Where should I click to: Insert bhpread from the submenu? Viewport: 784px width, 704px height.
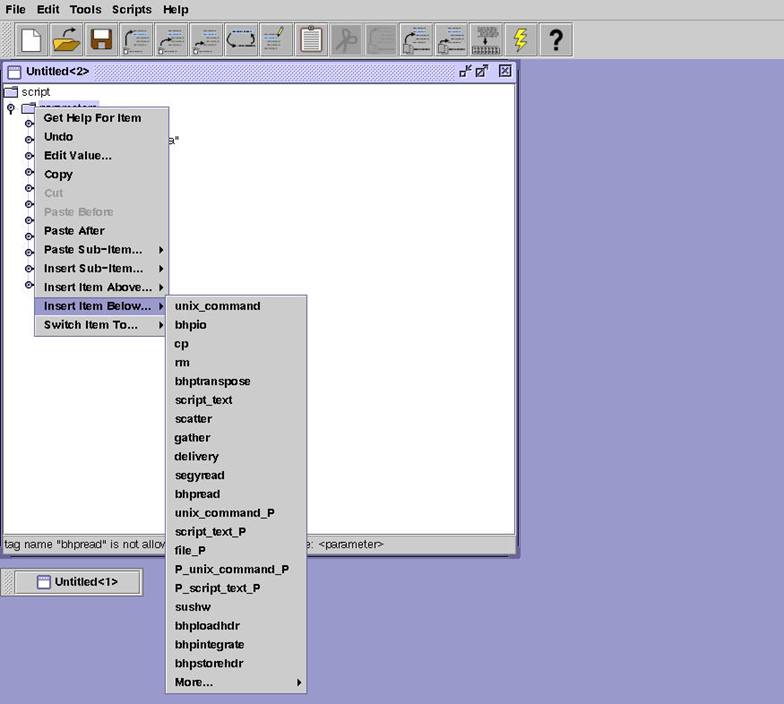[x=236, y=494]
